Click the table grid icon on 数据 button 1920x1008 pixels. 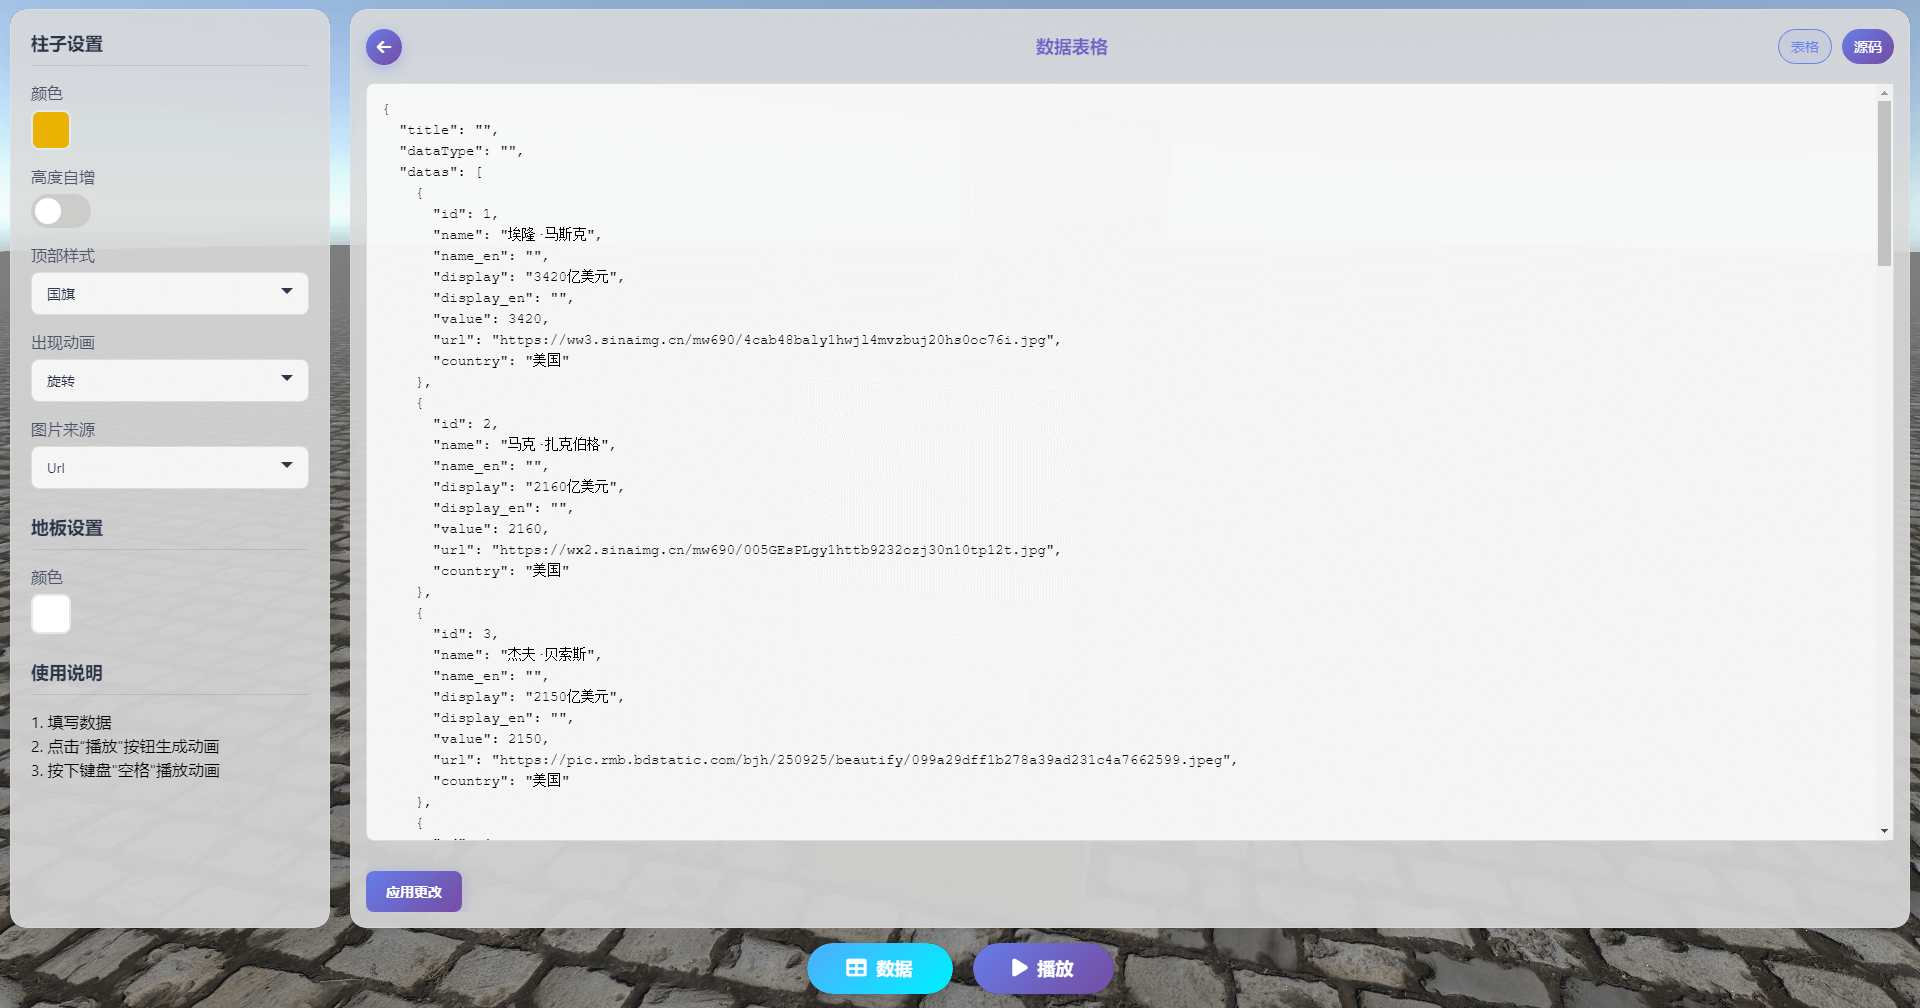click(x=856, y=968)
